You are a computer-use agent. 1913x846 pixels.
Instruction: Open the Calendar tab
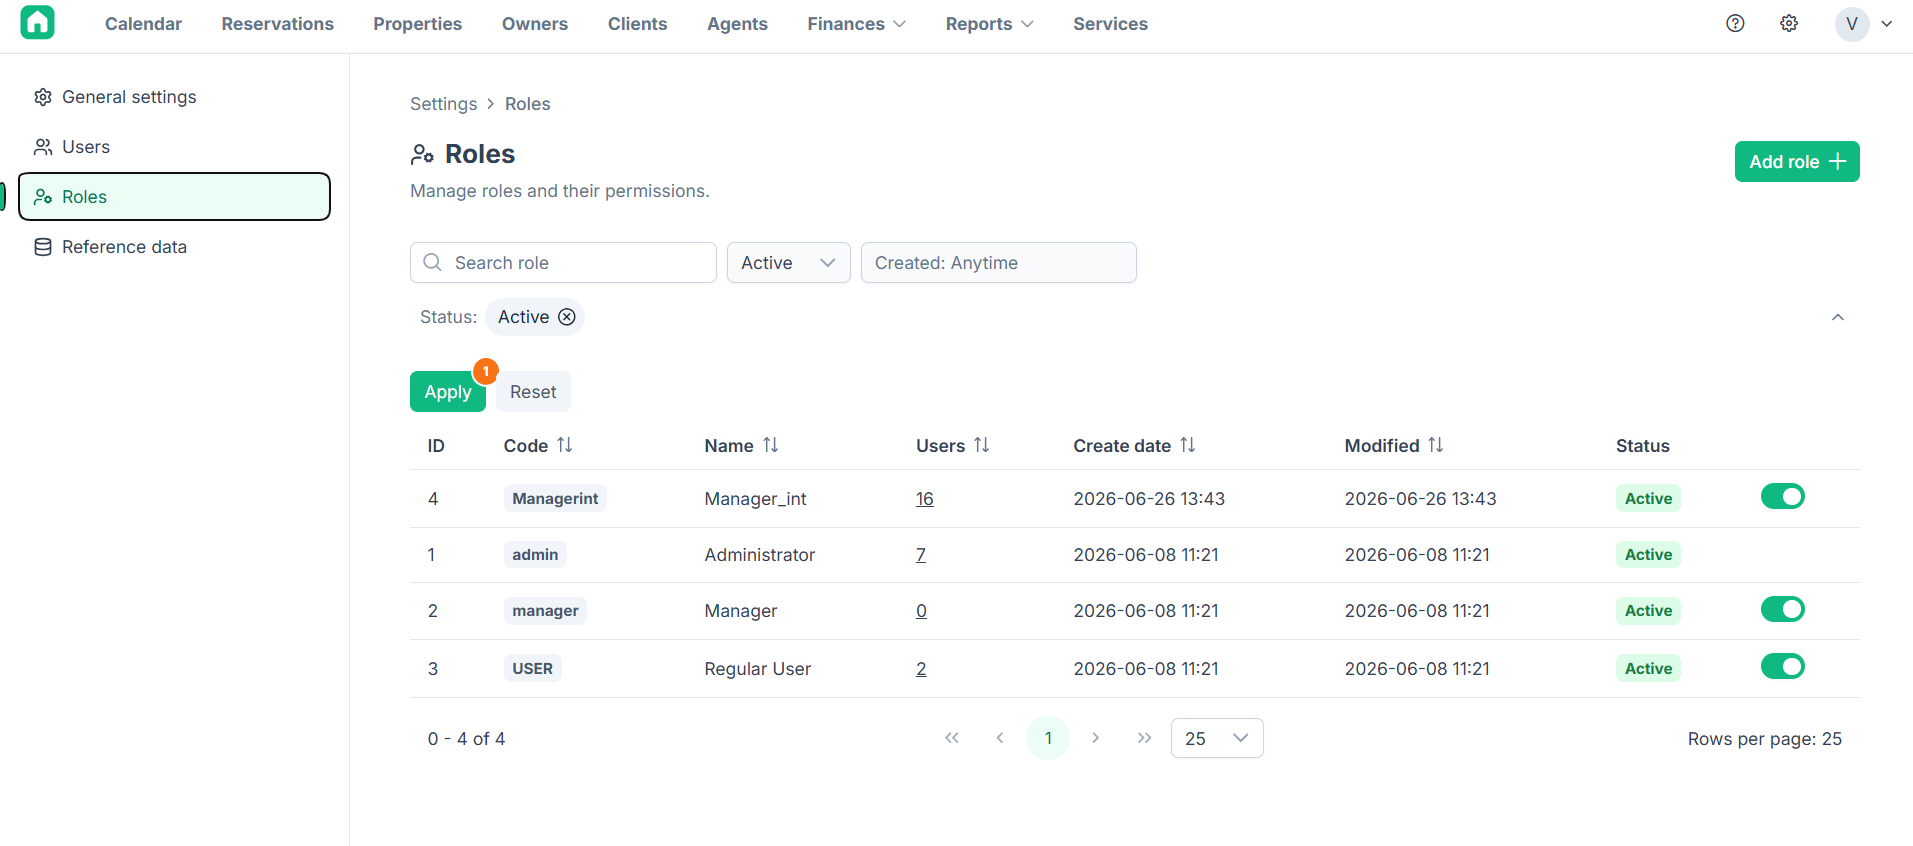point(143,24)
